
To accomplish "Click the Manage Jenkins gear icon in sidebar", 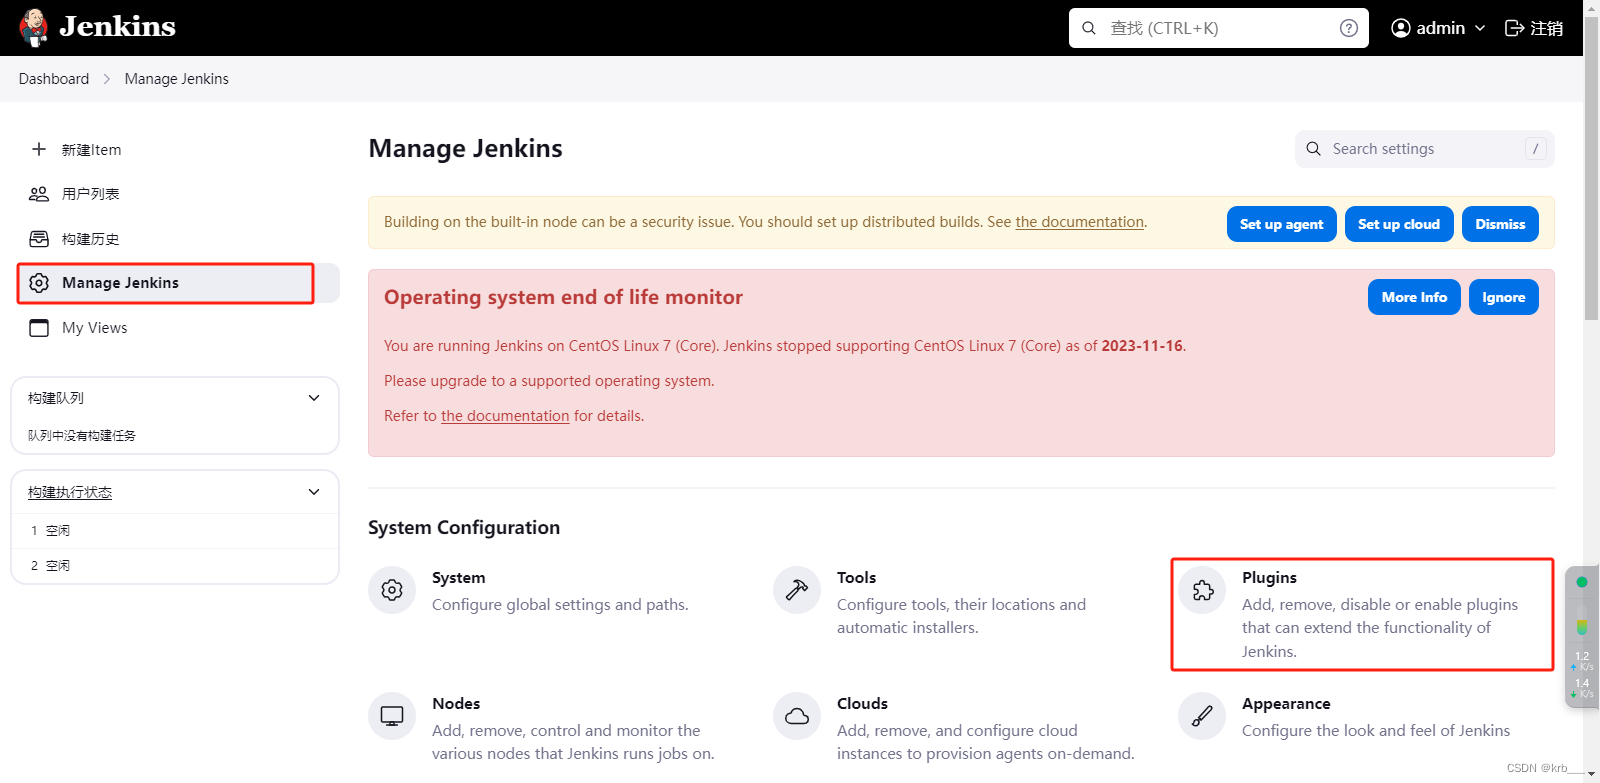I will (39, 283).
